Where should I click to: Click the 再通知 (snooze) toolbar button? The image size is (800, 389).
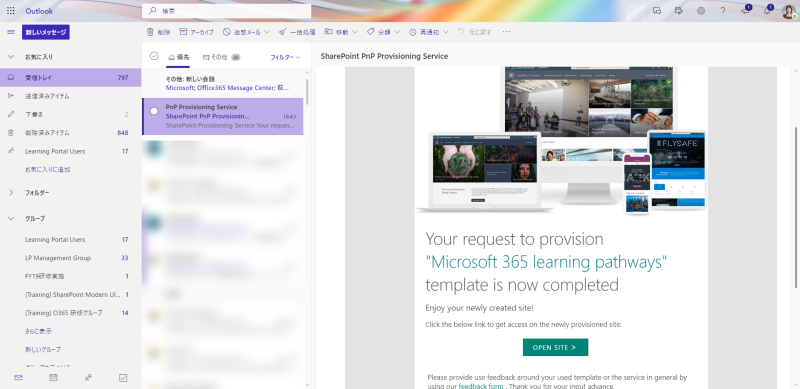pos(424,32)
